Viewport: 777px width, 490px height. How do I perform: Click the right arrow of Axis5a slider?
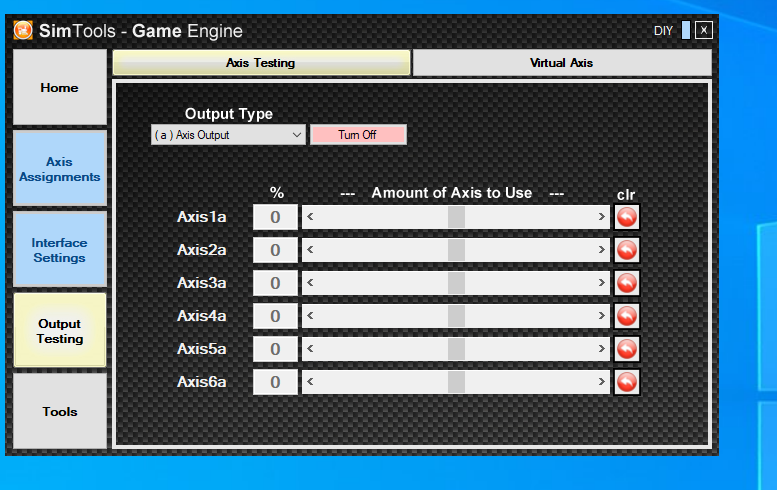(x=602, y=348)
